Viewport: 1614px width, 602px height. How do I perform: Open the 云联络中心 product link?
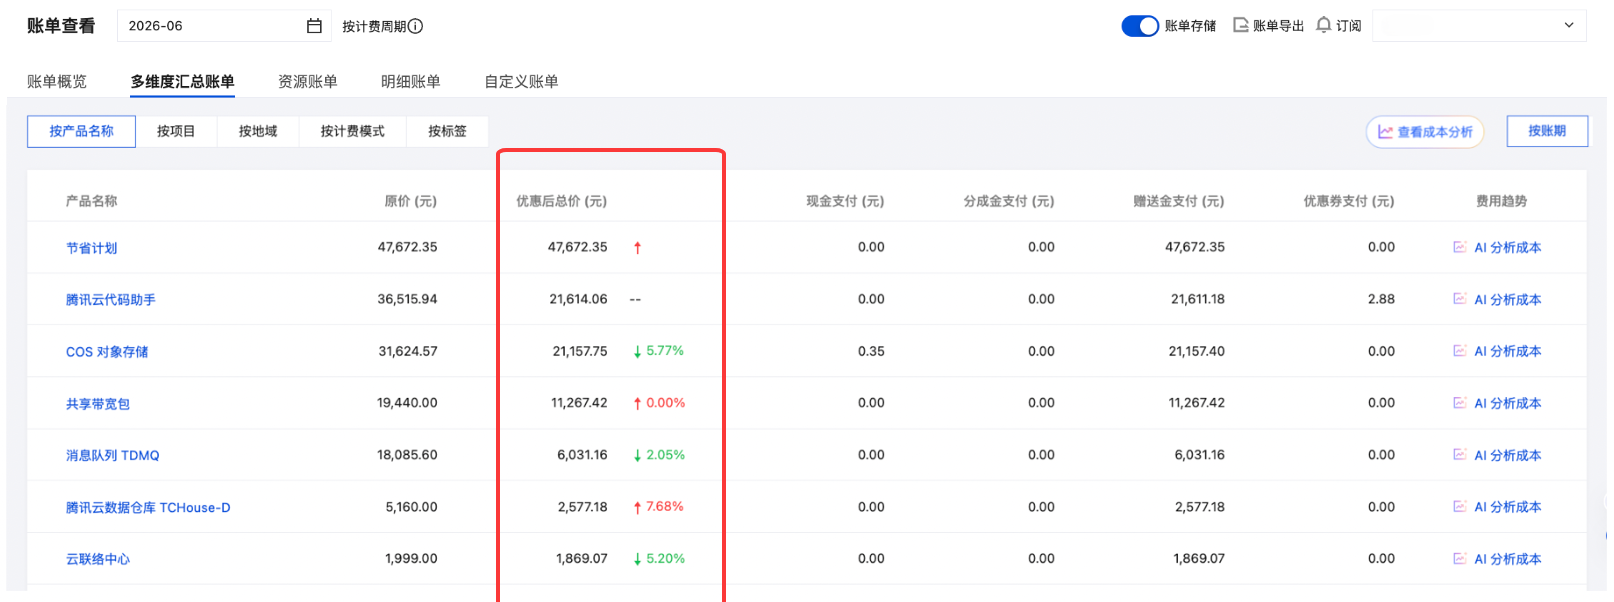[98, 560]
